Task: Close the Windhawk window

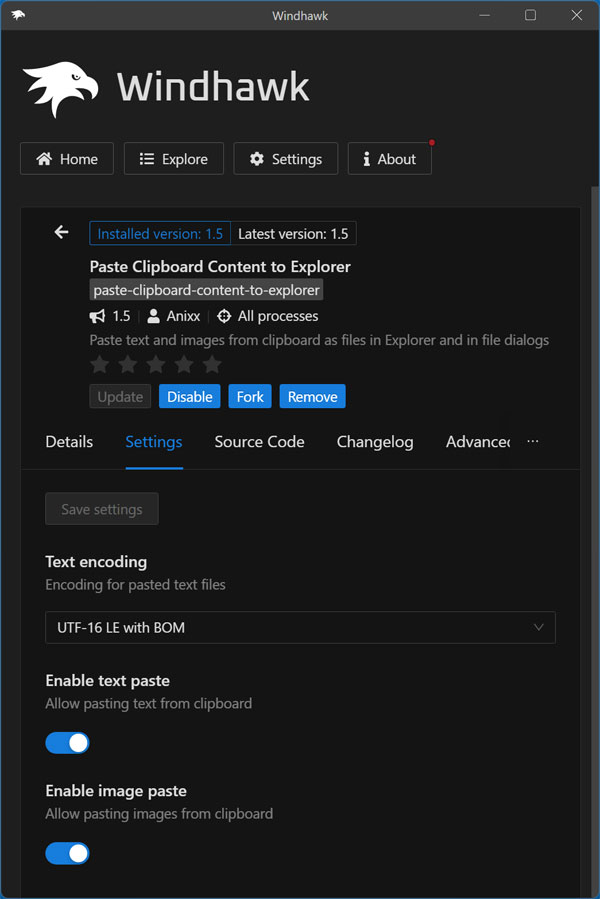Action: 577,15
